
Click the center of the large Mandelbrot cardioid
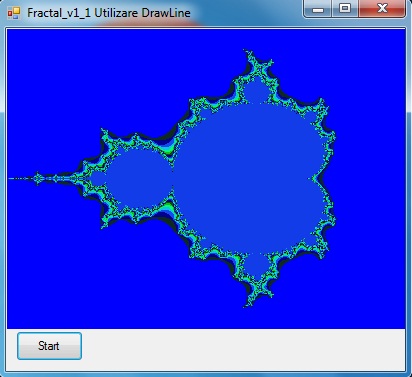(247, 178)
